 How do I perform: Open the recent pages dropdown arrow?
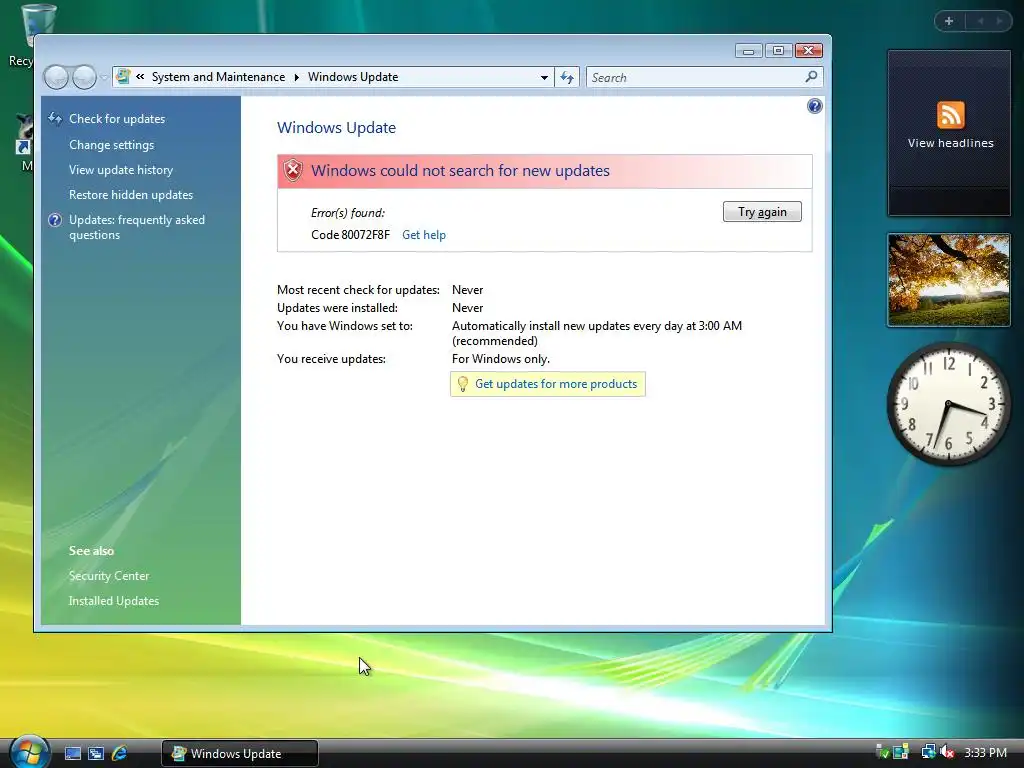[x=103, y=78]
